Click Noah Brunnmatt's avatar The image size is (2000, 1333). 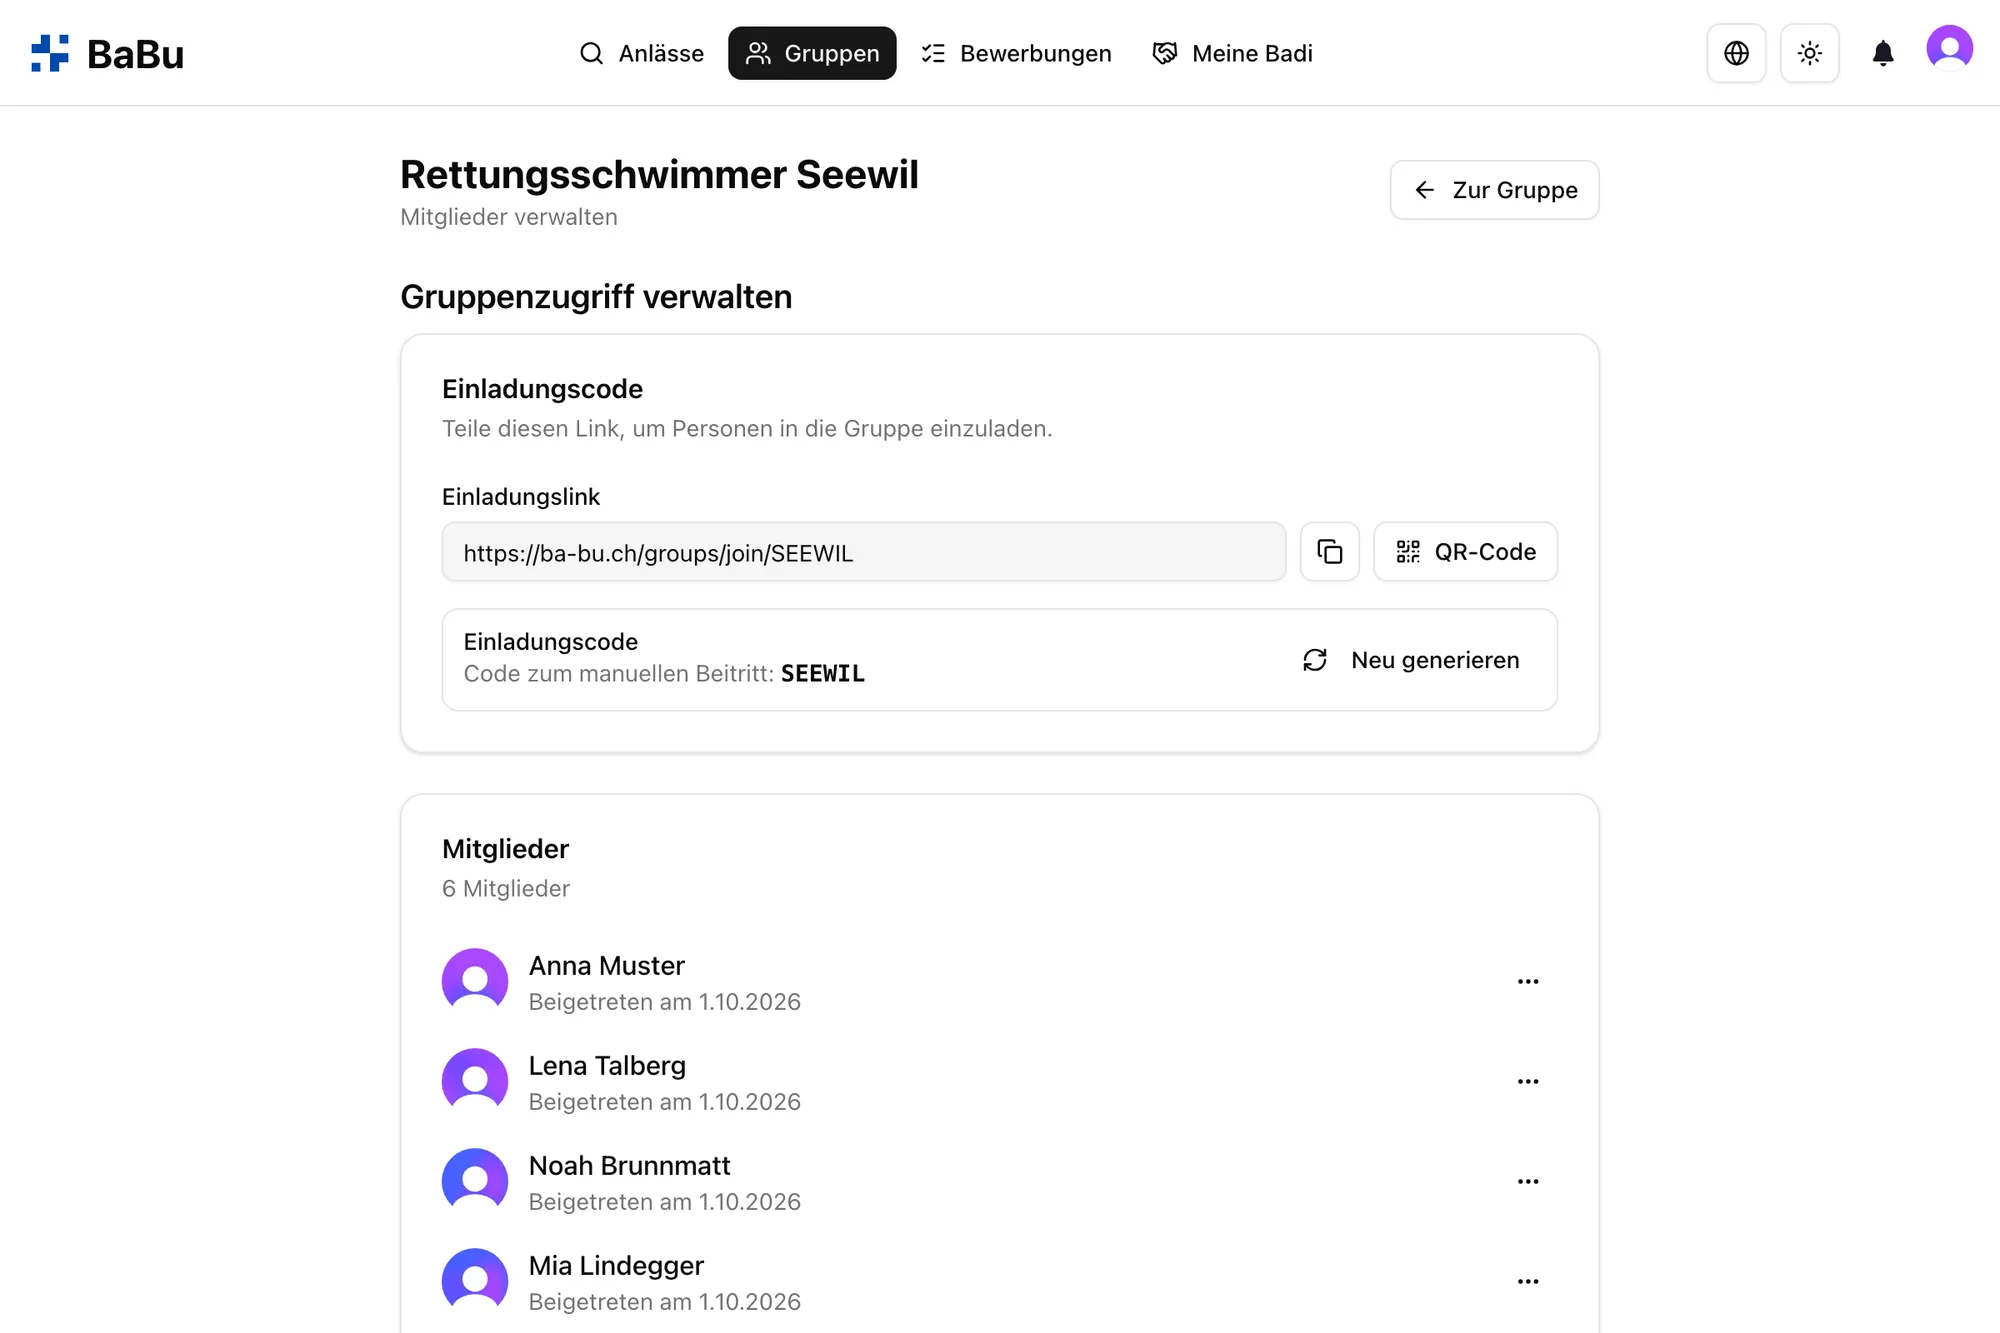coord(475,1181)
